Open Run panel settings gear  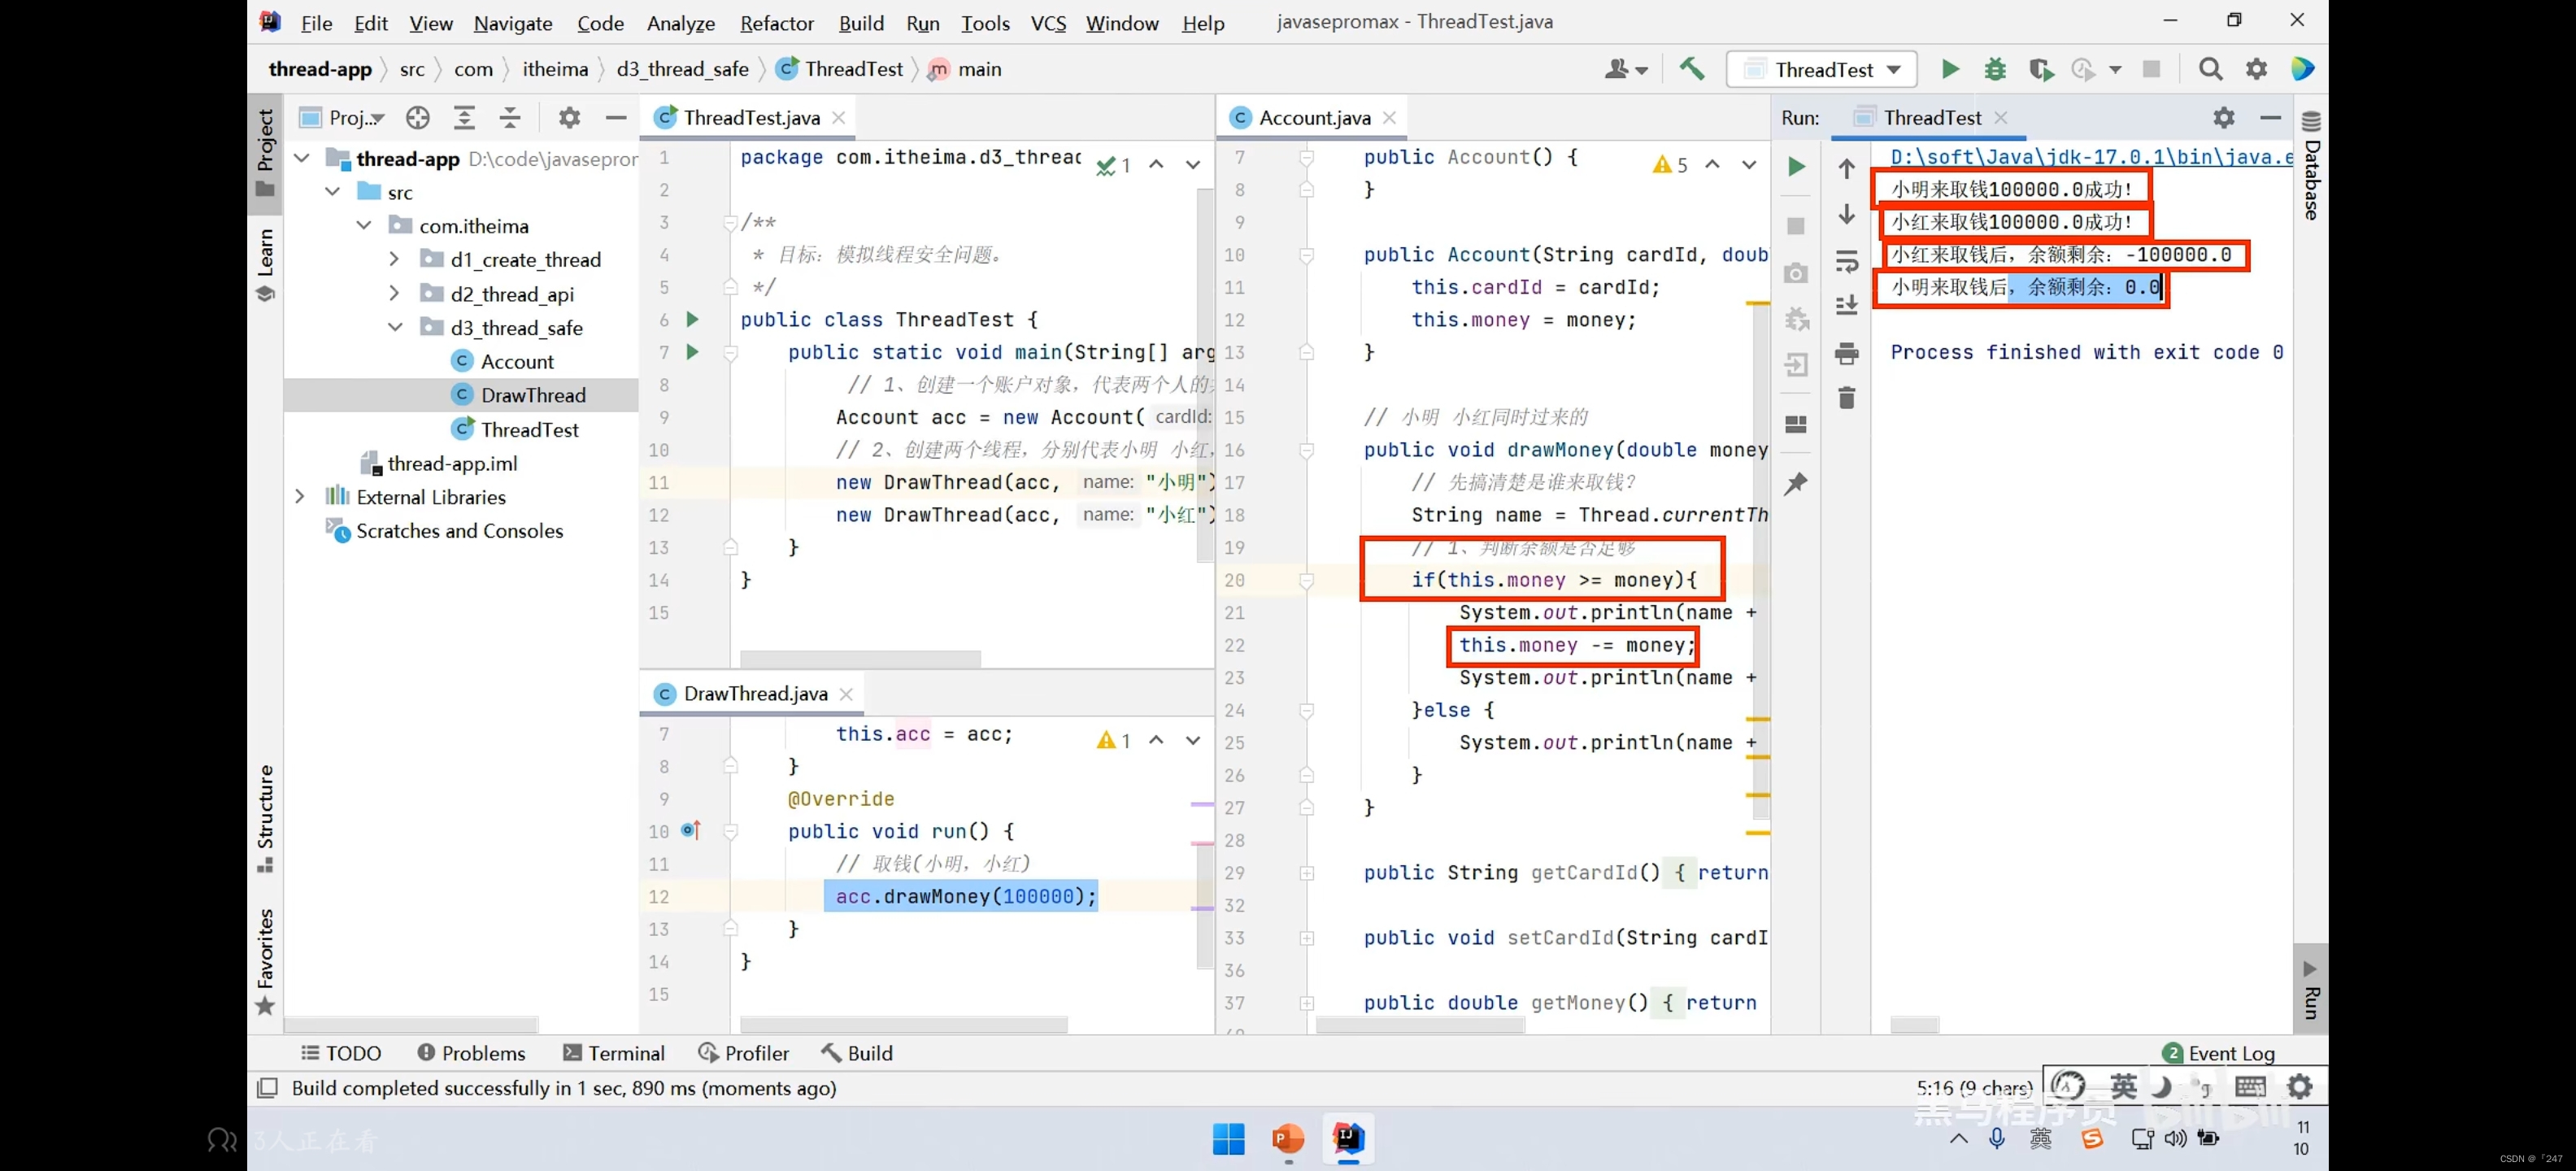pyautogui.click(x=2224, y=118)
